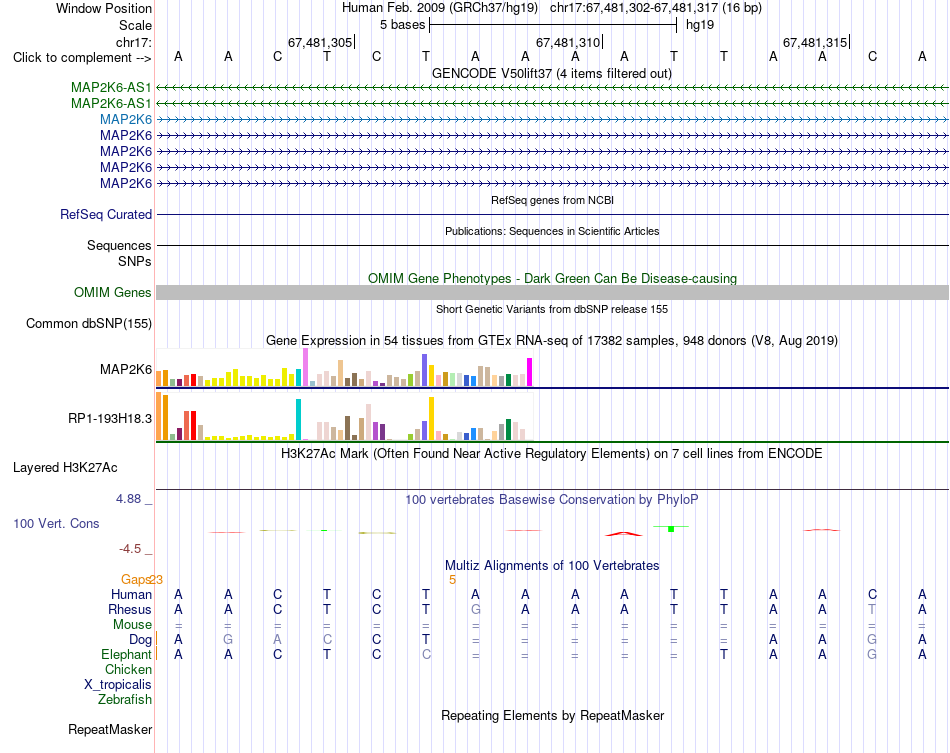950x753 pixels.
Task: Click the Window Position label
Action: (104, 8)
